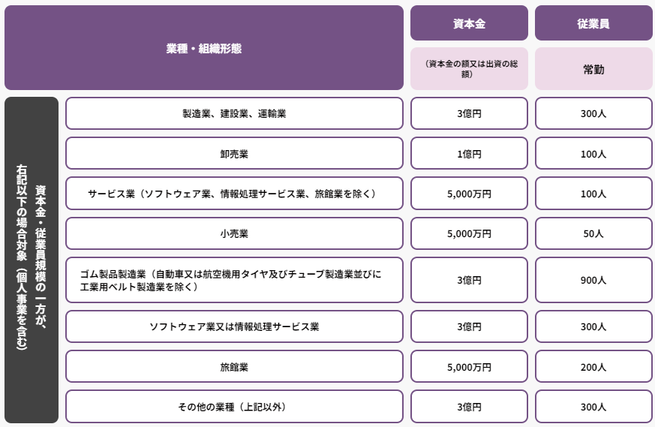Click the ソフトウェア業又は情報処理サービス業 cell
Image resolution: width=655 pixels, height=427 pixels.
234,327
